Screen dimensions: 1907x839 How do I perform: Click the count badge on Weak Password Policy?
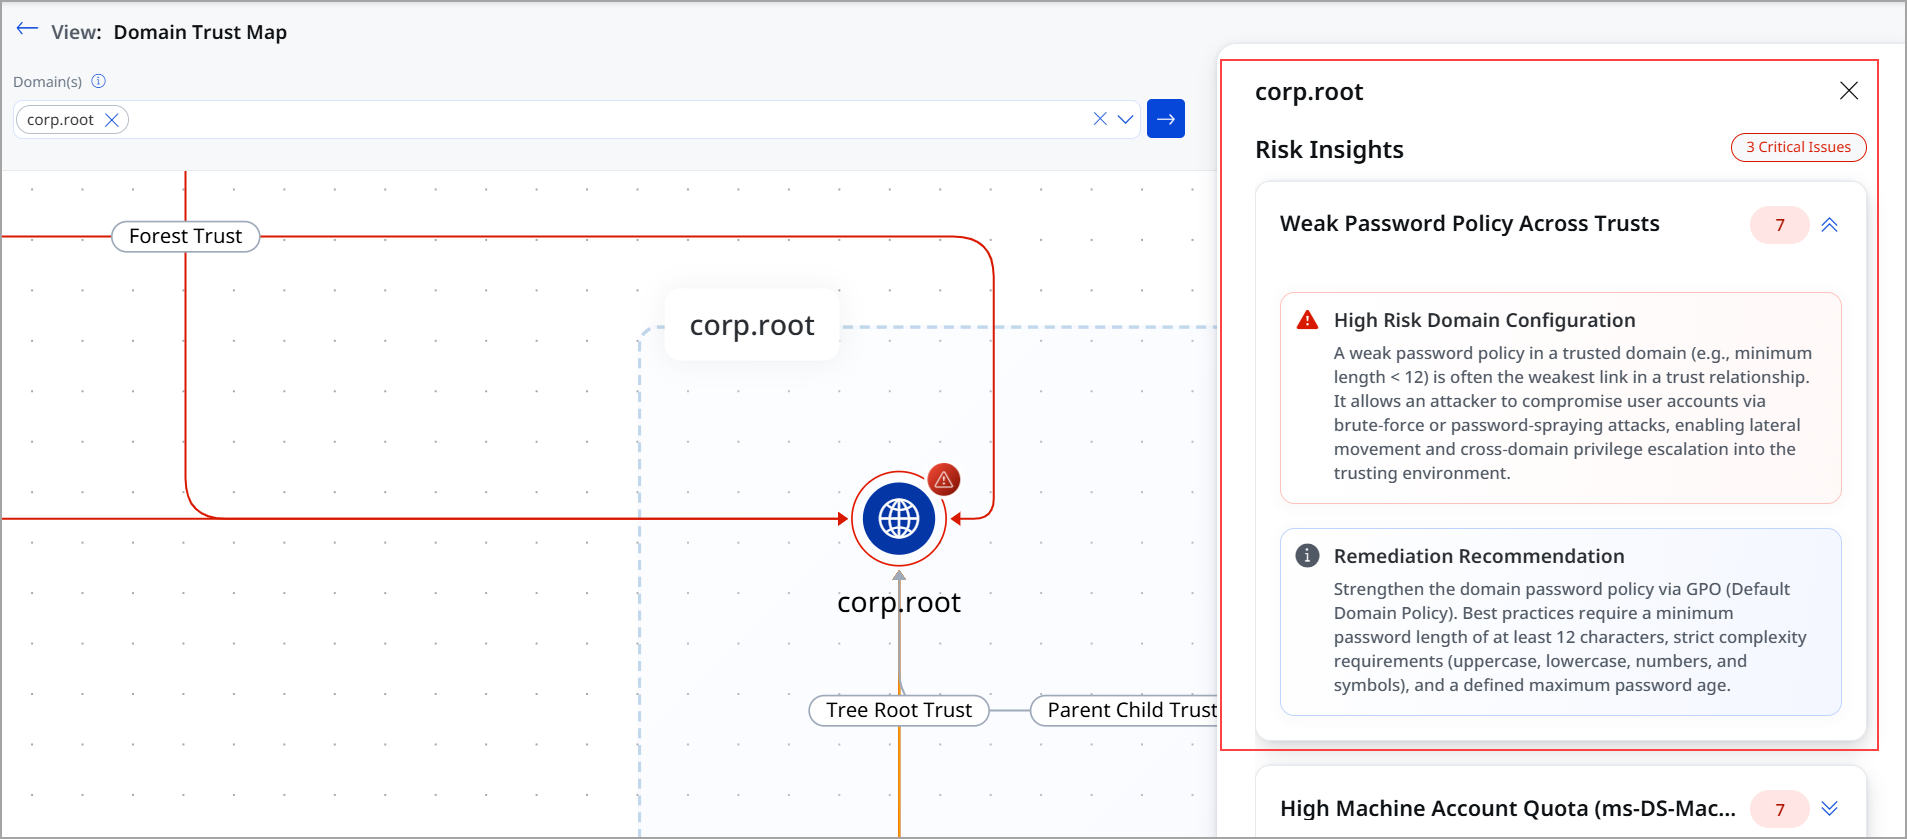pos(1779,225)
